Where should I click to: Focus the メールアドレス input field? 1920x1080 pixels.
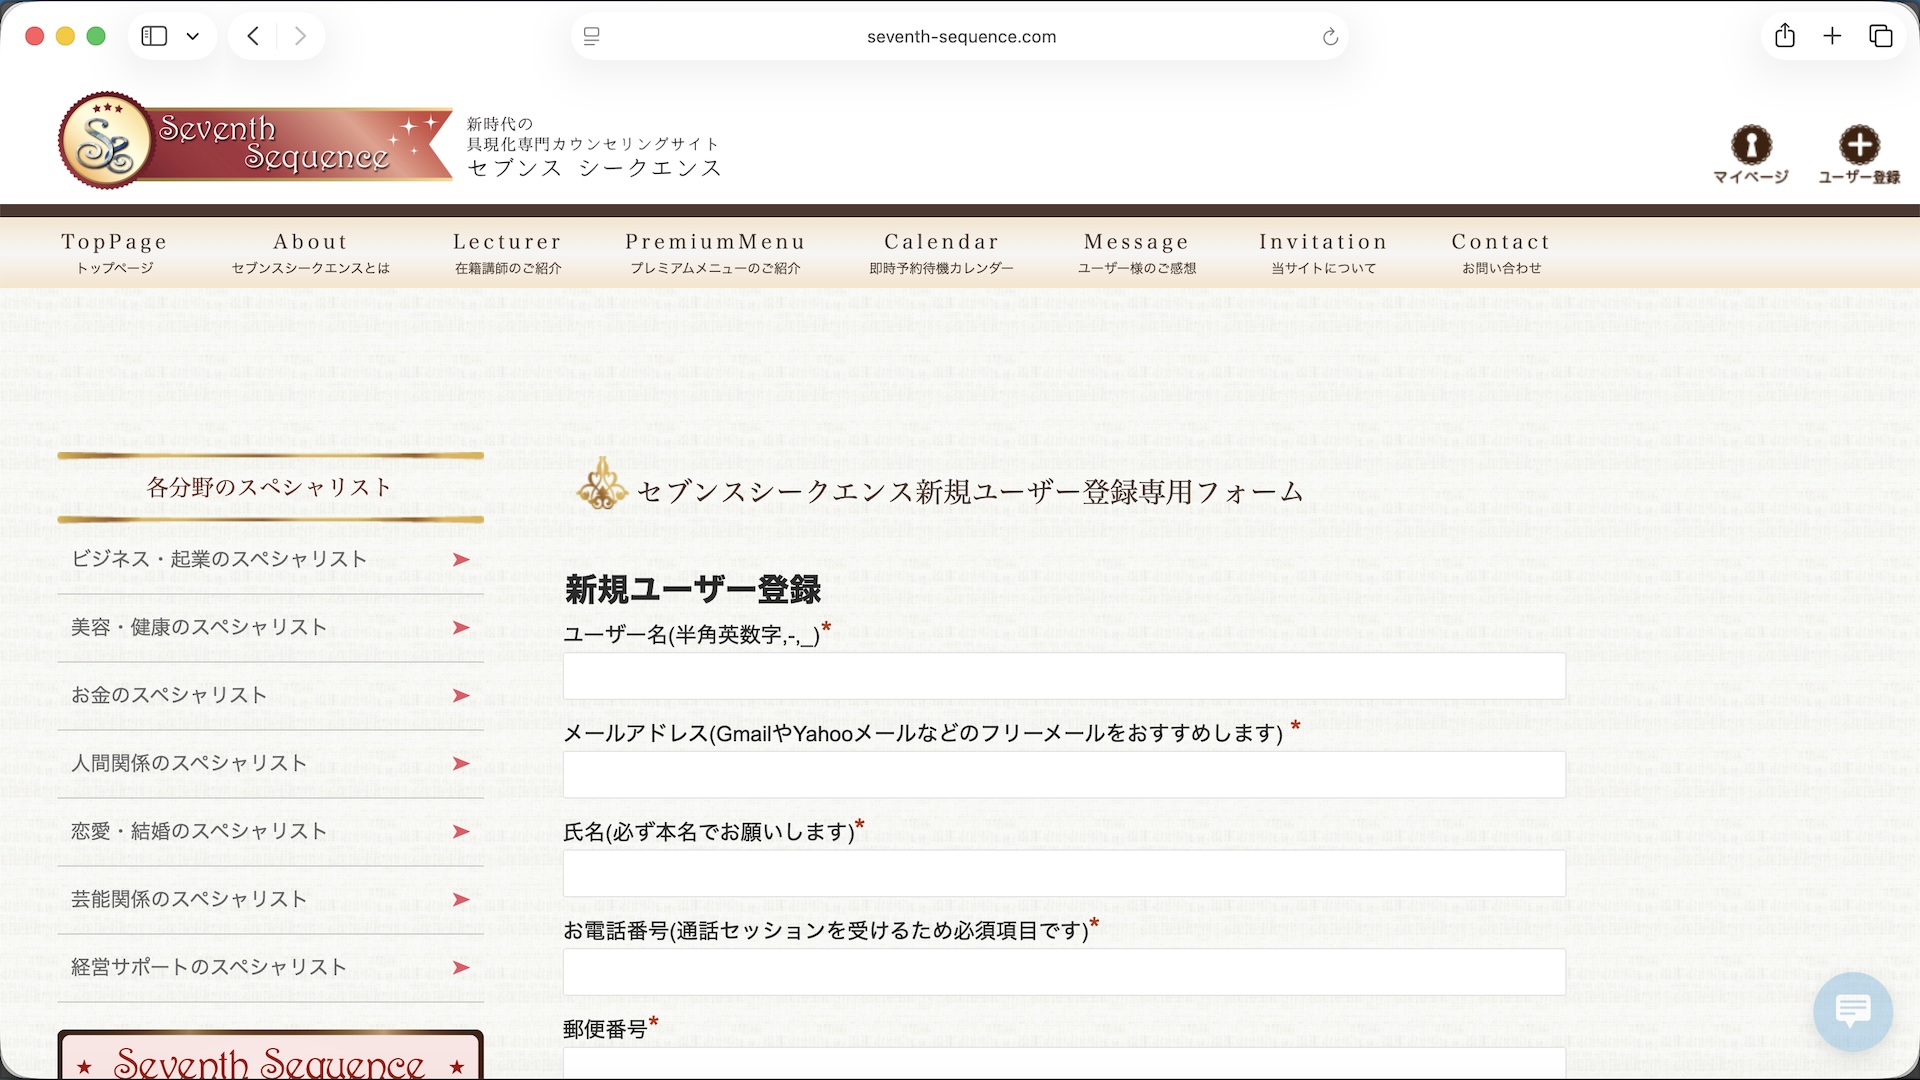click(1064, 775)
